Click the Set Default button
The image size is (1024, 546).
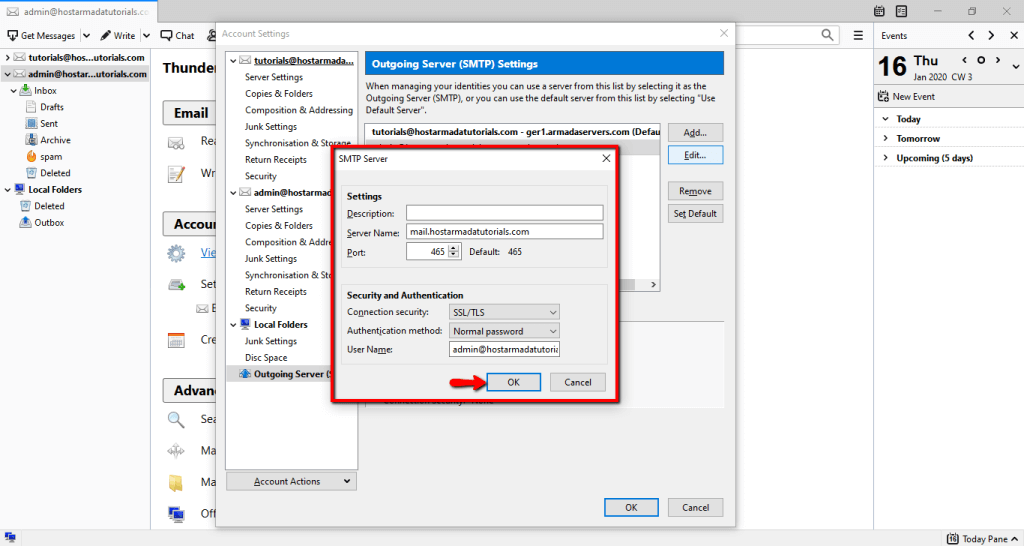695,214
